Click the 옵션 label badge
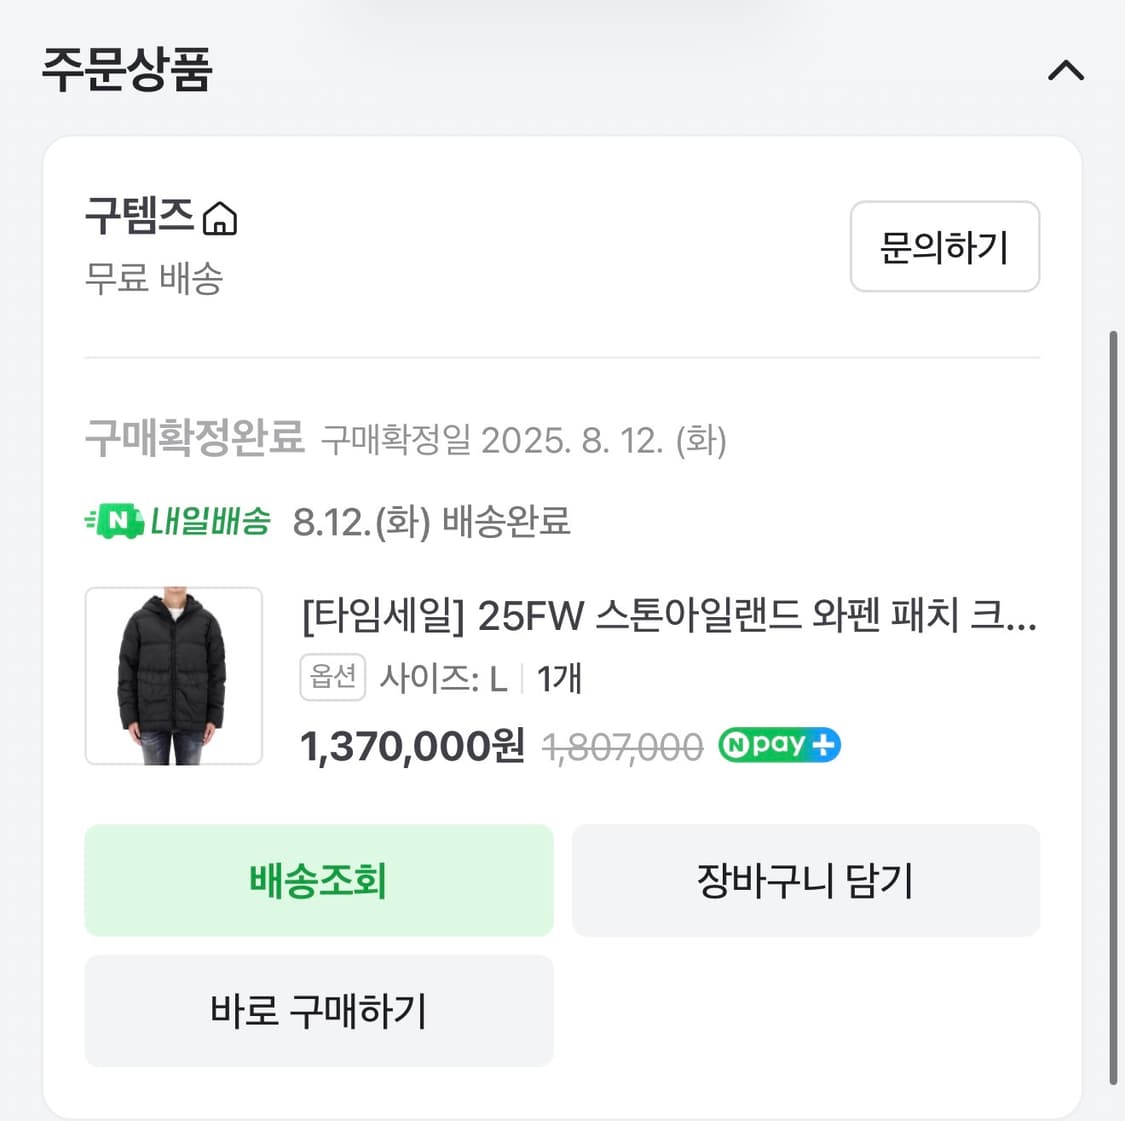Screen dimensions: 1125x1121 tap(333, 677)
